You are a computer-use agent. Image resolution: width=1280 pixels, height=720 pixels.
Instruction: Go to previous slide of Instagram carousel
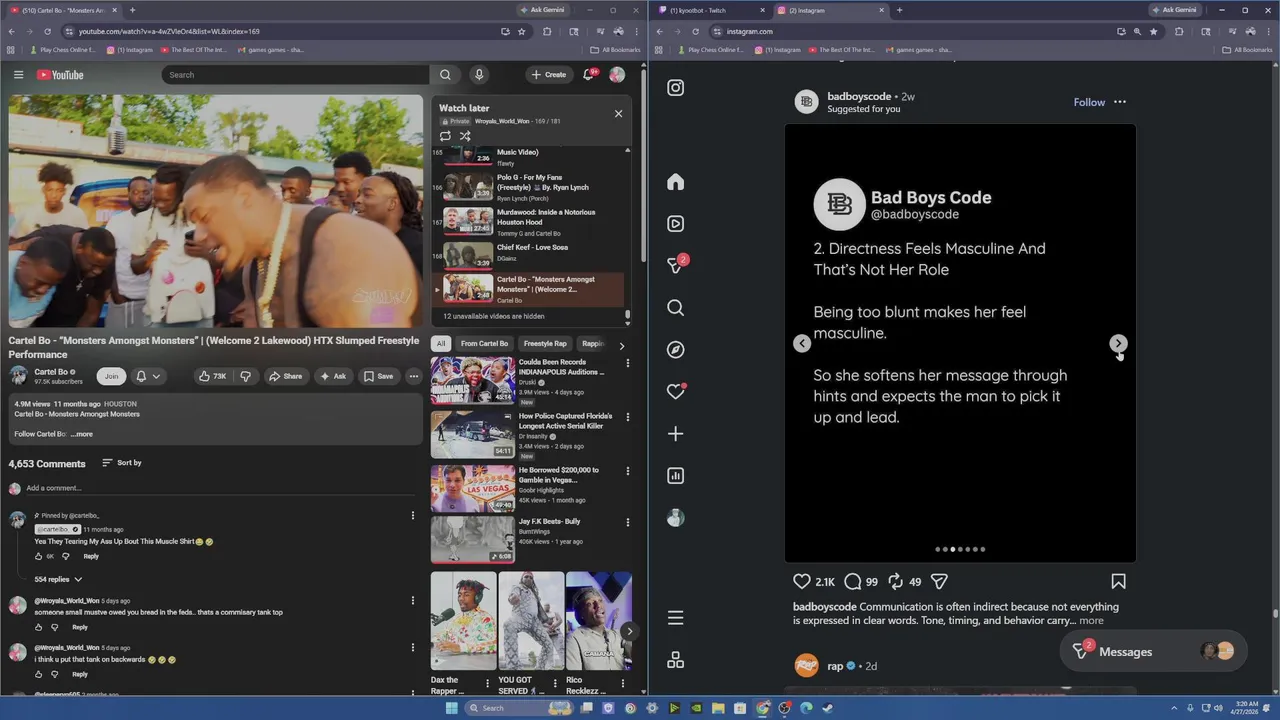tap(802, 343)
